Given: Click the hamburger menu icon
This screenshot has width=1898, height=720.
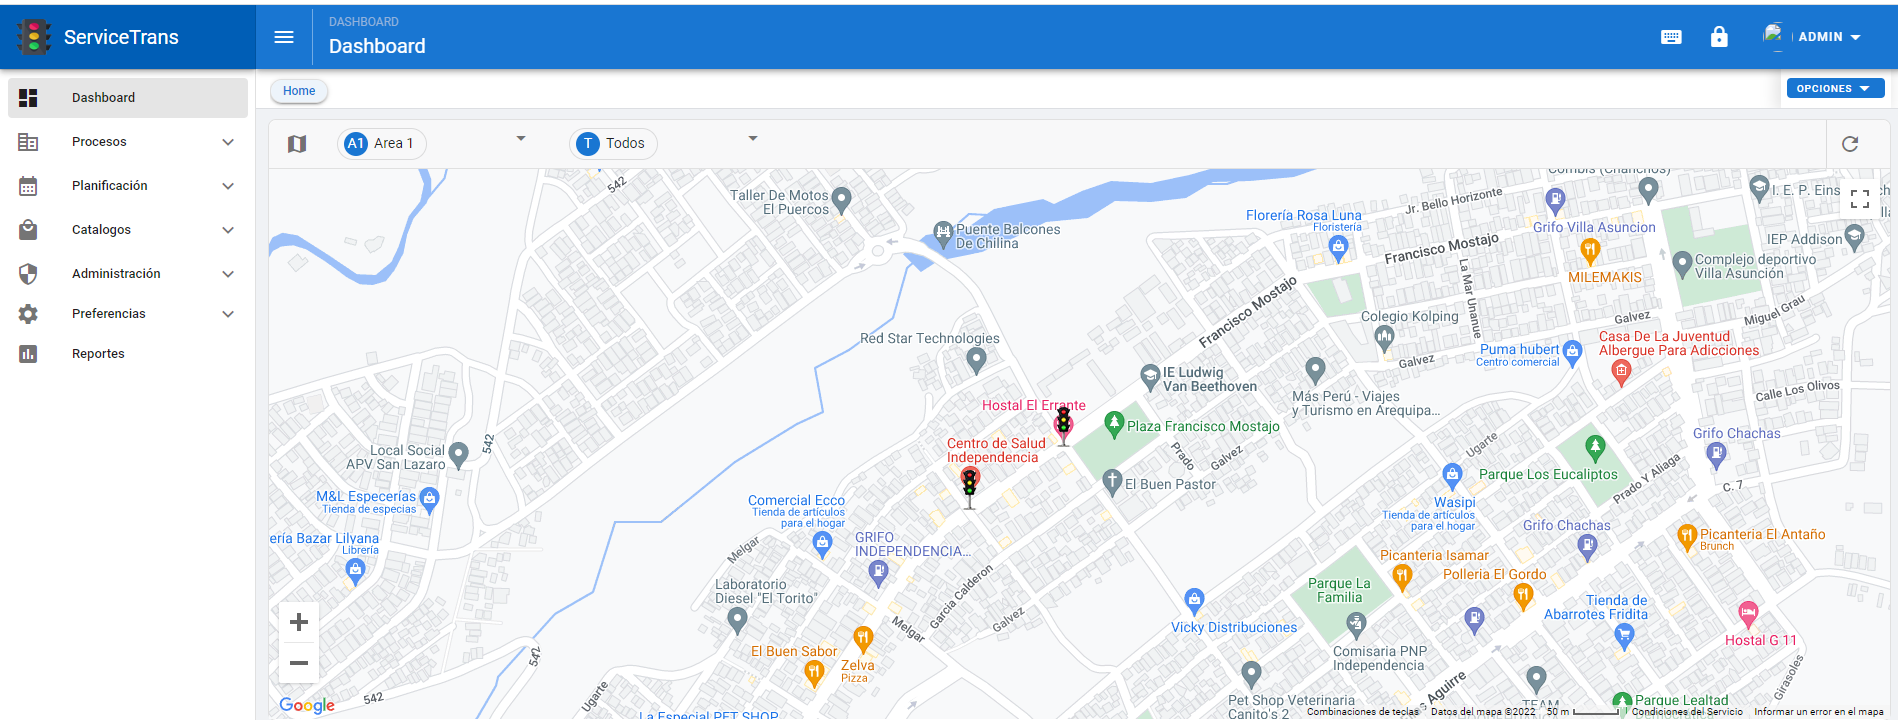Looking at the screenshot, I should 284,37.
